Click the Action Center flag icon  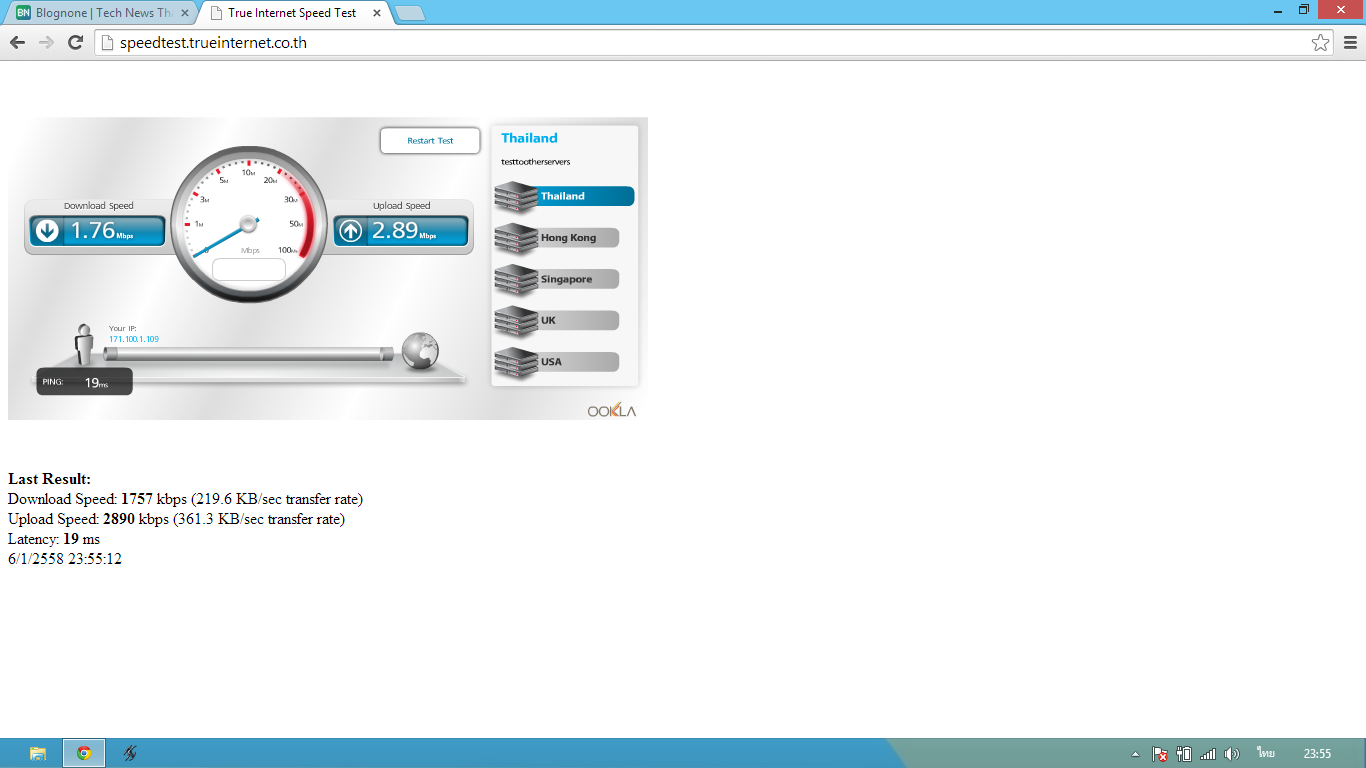click(1160, 754)
